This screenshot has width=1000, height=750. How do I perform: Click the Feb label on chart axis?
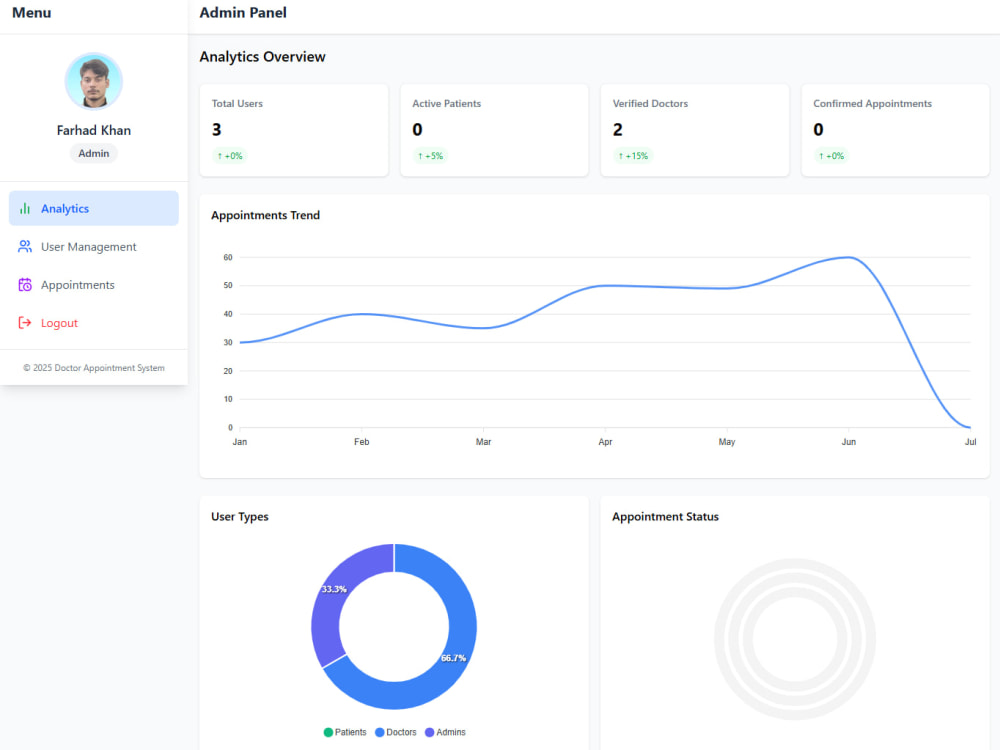362,442
